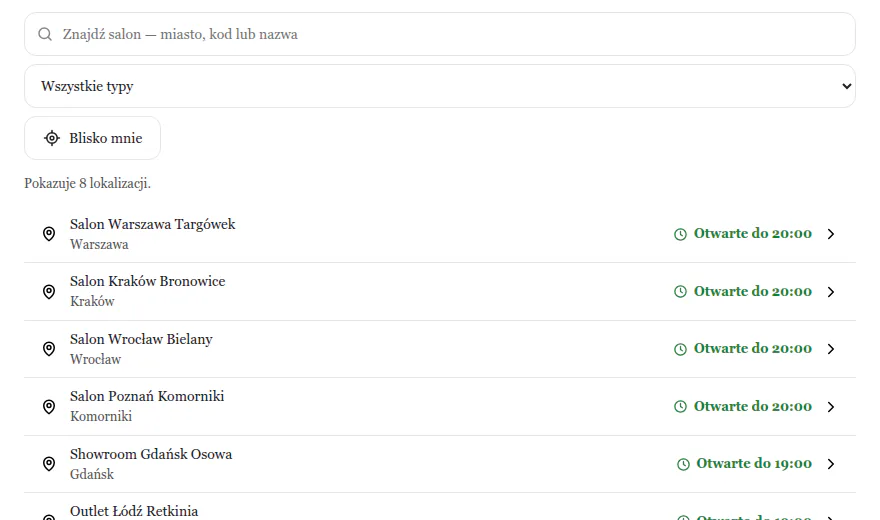Click the map pin icon for Showroom Gdańsk Osowa
The height and width of the screenshot is (520, 880).
(x=49, y=464)
